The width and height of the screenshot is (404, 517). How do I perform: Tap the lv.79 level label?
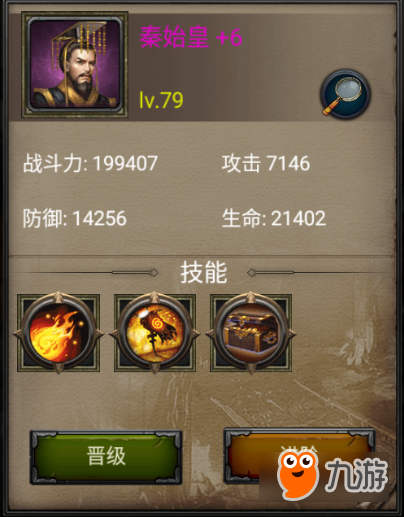coord(161,100)
